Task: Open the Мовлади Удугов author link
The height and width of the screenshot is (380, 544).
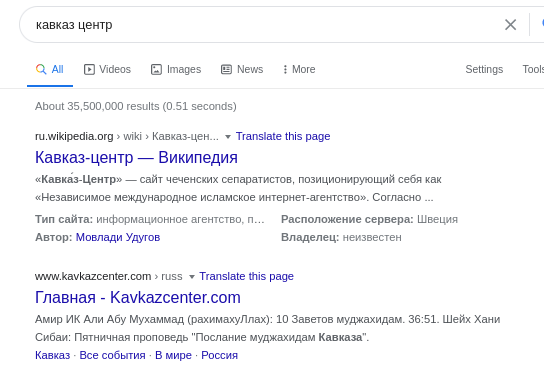Action: coord(118,237)
